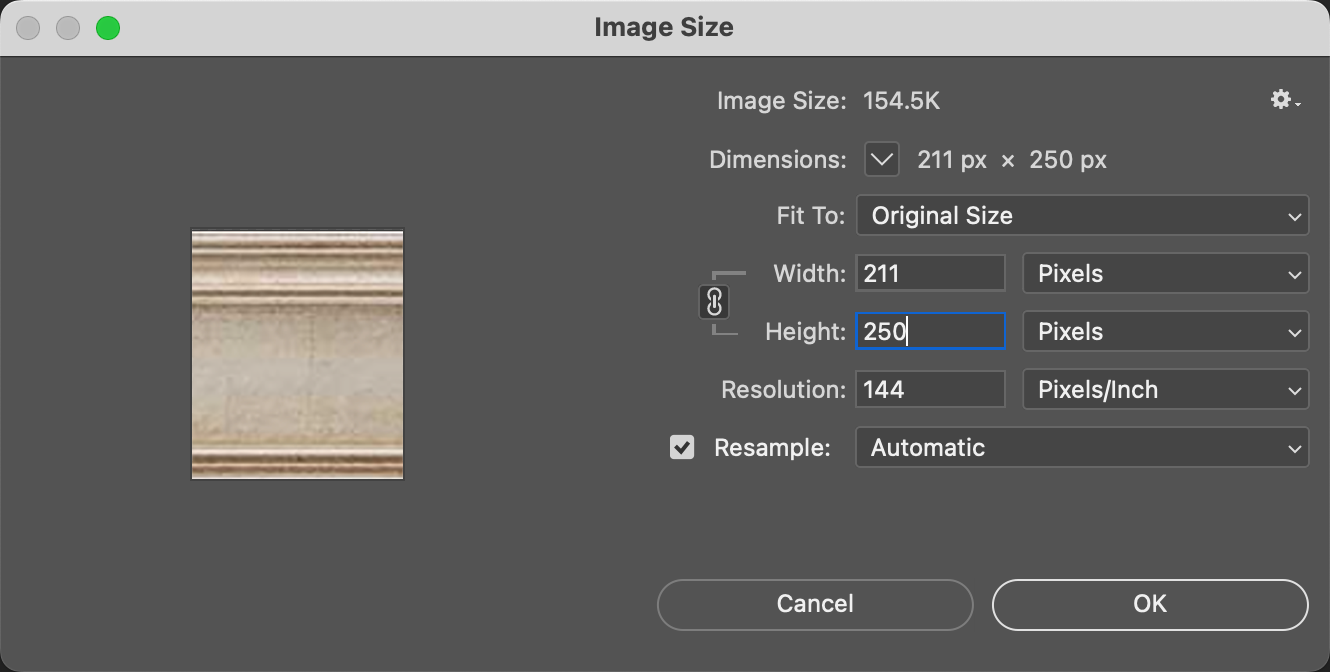The image size is (1330, 672).
Task: Click the green zoom window button
Action: (x=108, y=28)
